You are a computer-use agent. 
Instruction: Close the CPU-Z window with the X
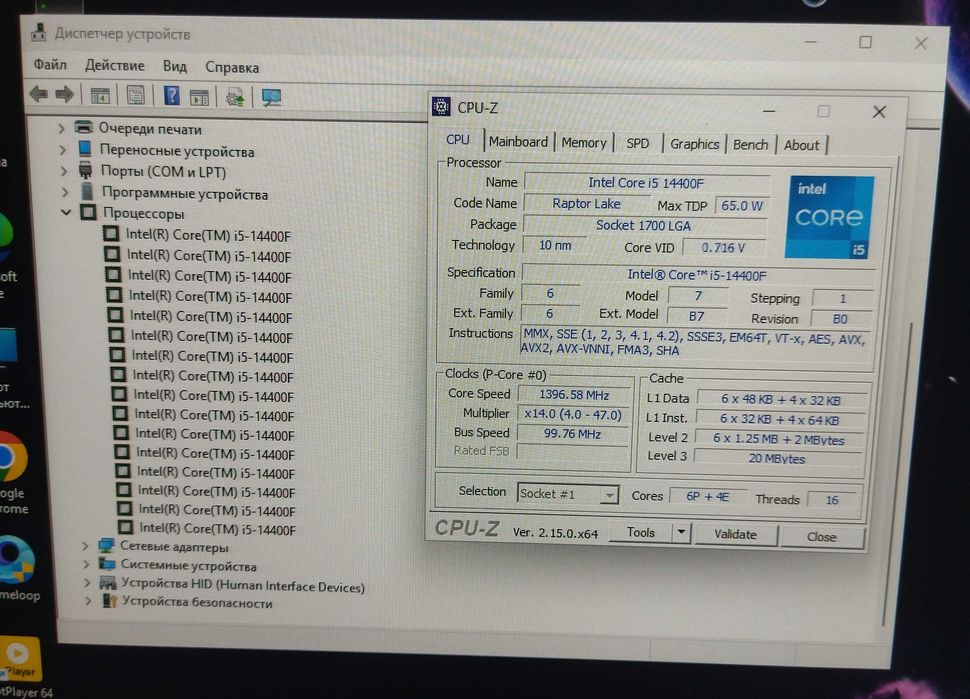pyautogui.click(x=879, y=112)
